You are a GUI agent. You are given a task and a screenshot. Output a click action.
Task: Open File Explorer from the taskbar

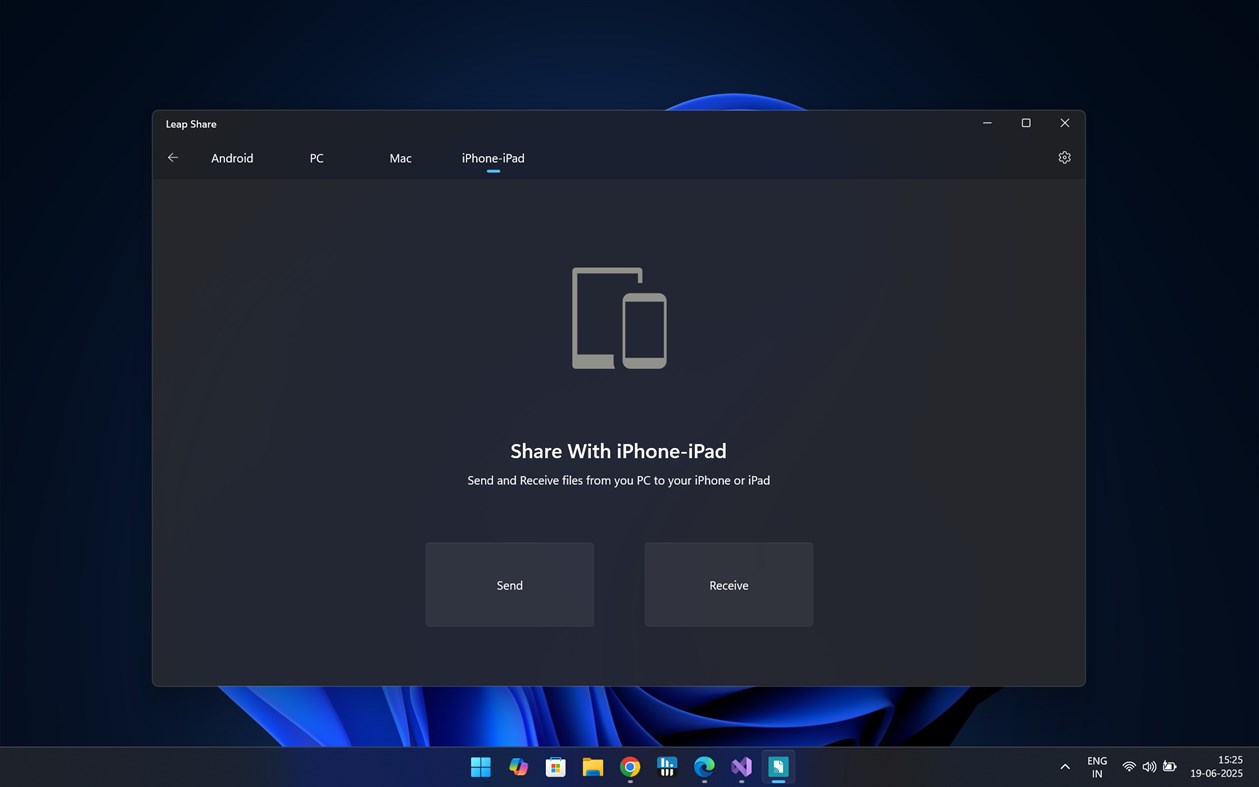(592, 767)
